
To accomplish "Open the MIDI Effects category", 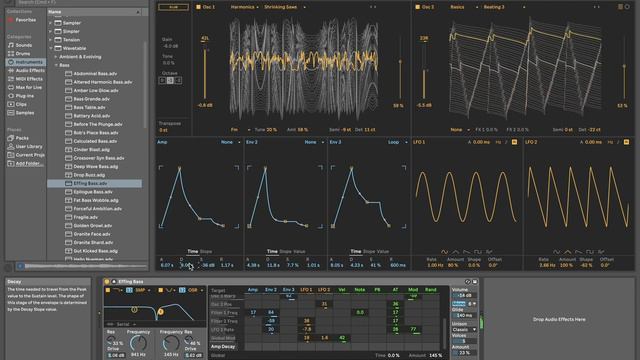I will click(x=25, y=79).
